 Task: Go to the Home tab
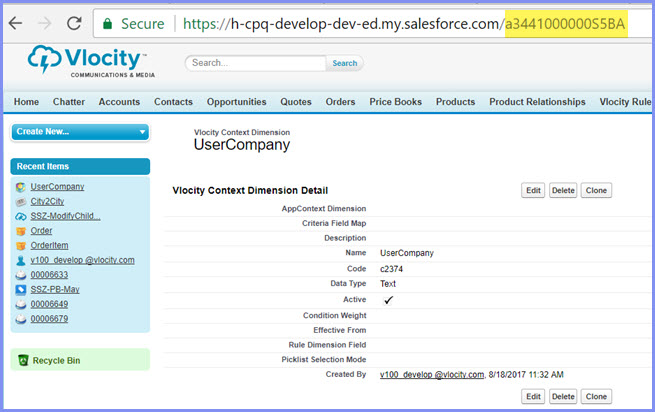[26, 102]
